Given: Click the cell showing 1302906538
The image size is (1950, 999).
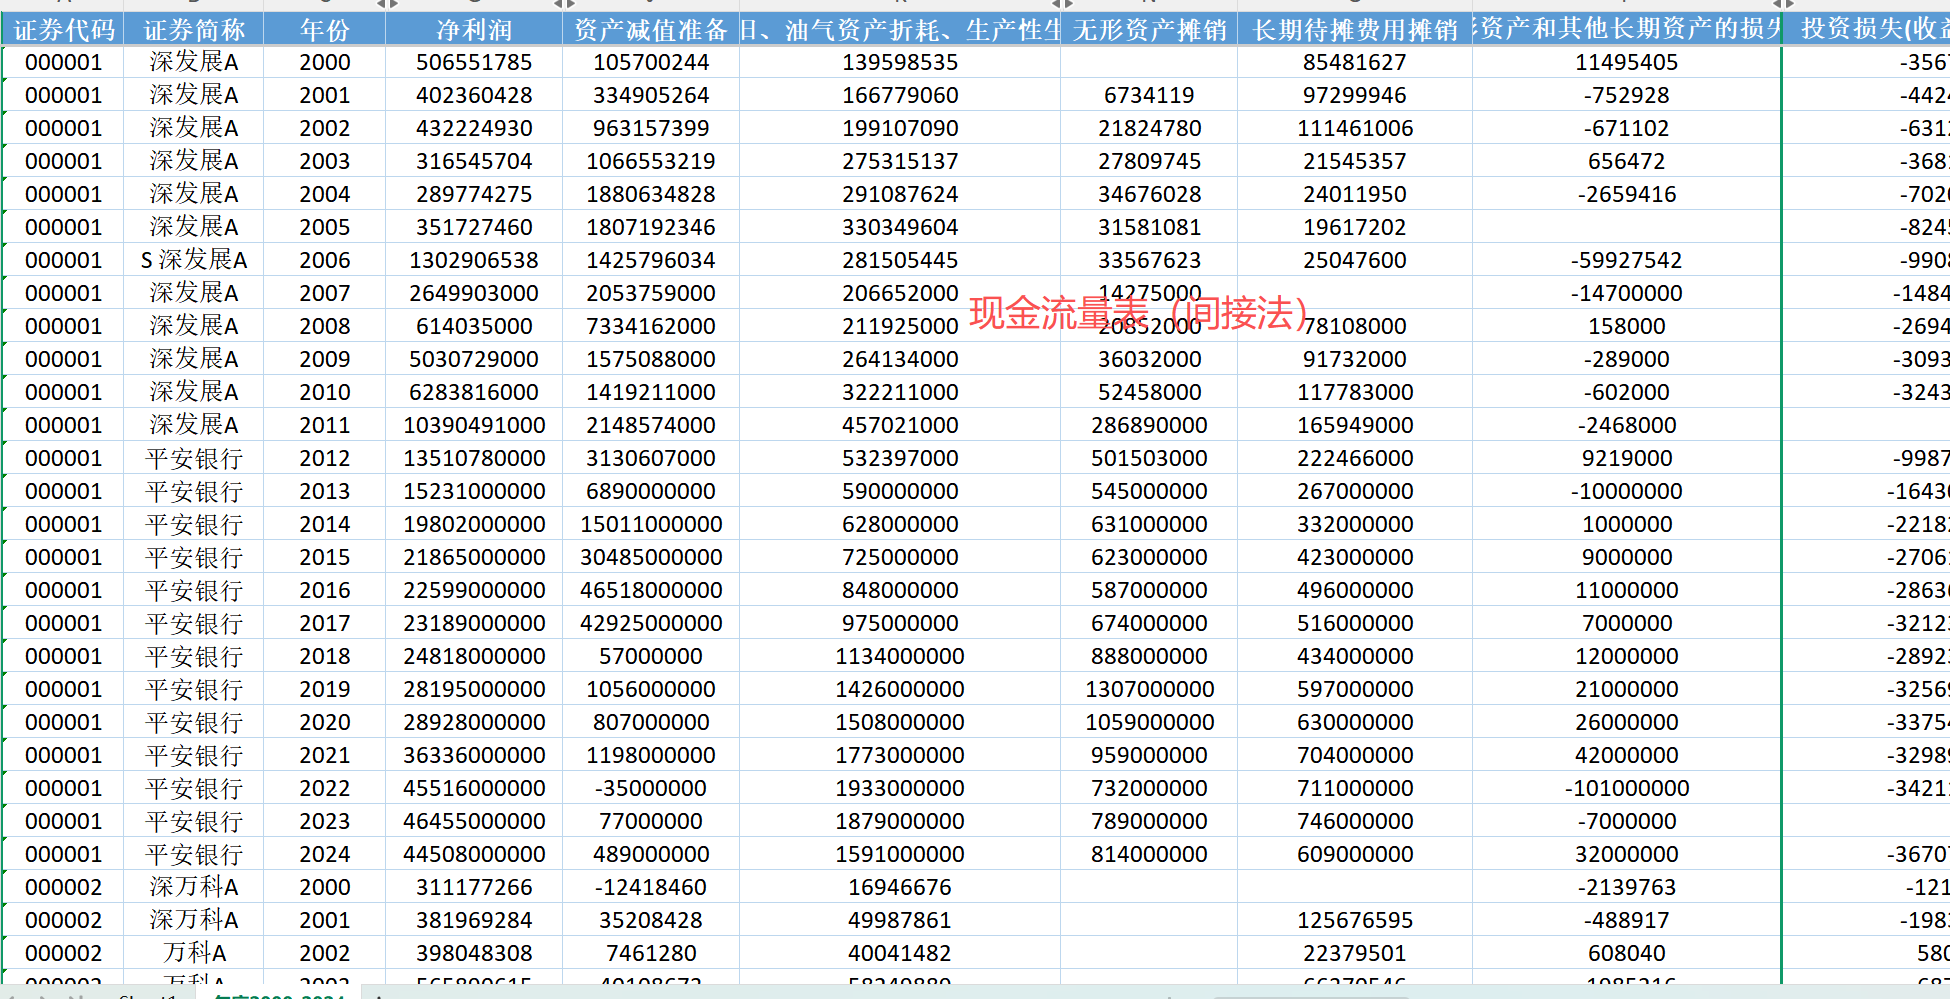Looking at the screenshot, I should tap(474, 260).
